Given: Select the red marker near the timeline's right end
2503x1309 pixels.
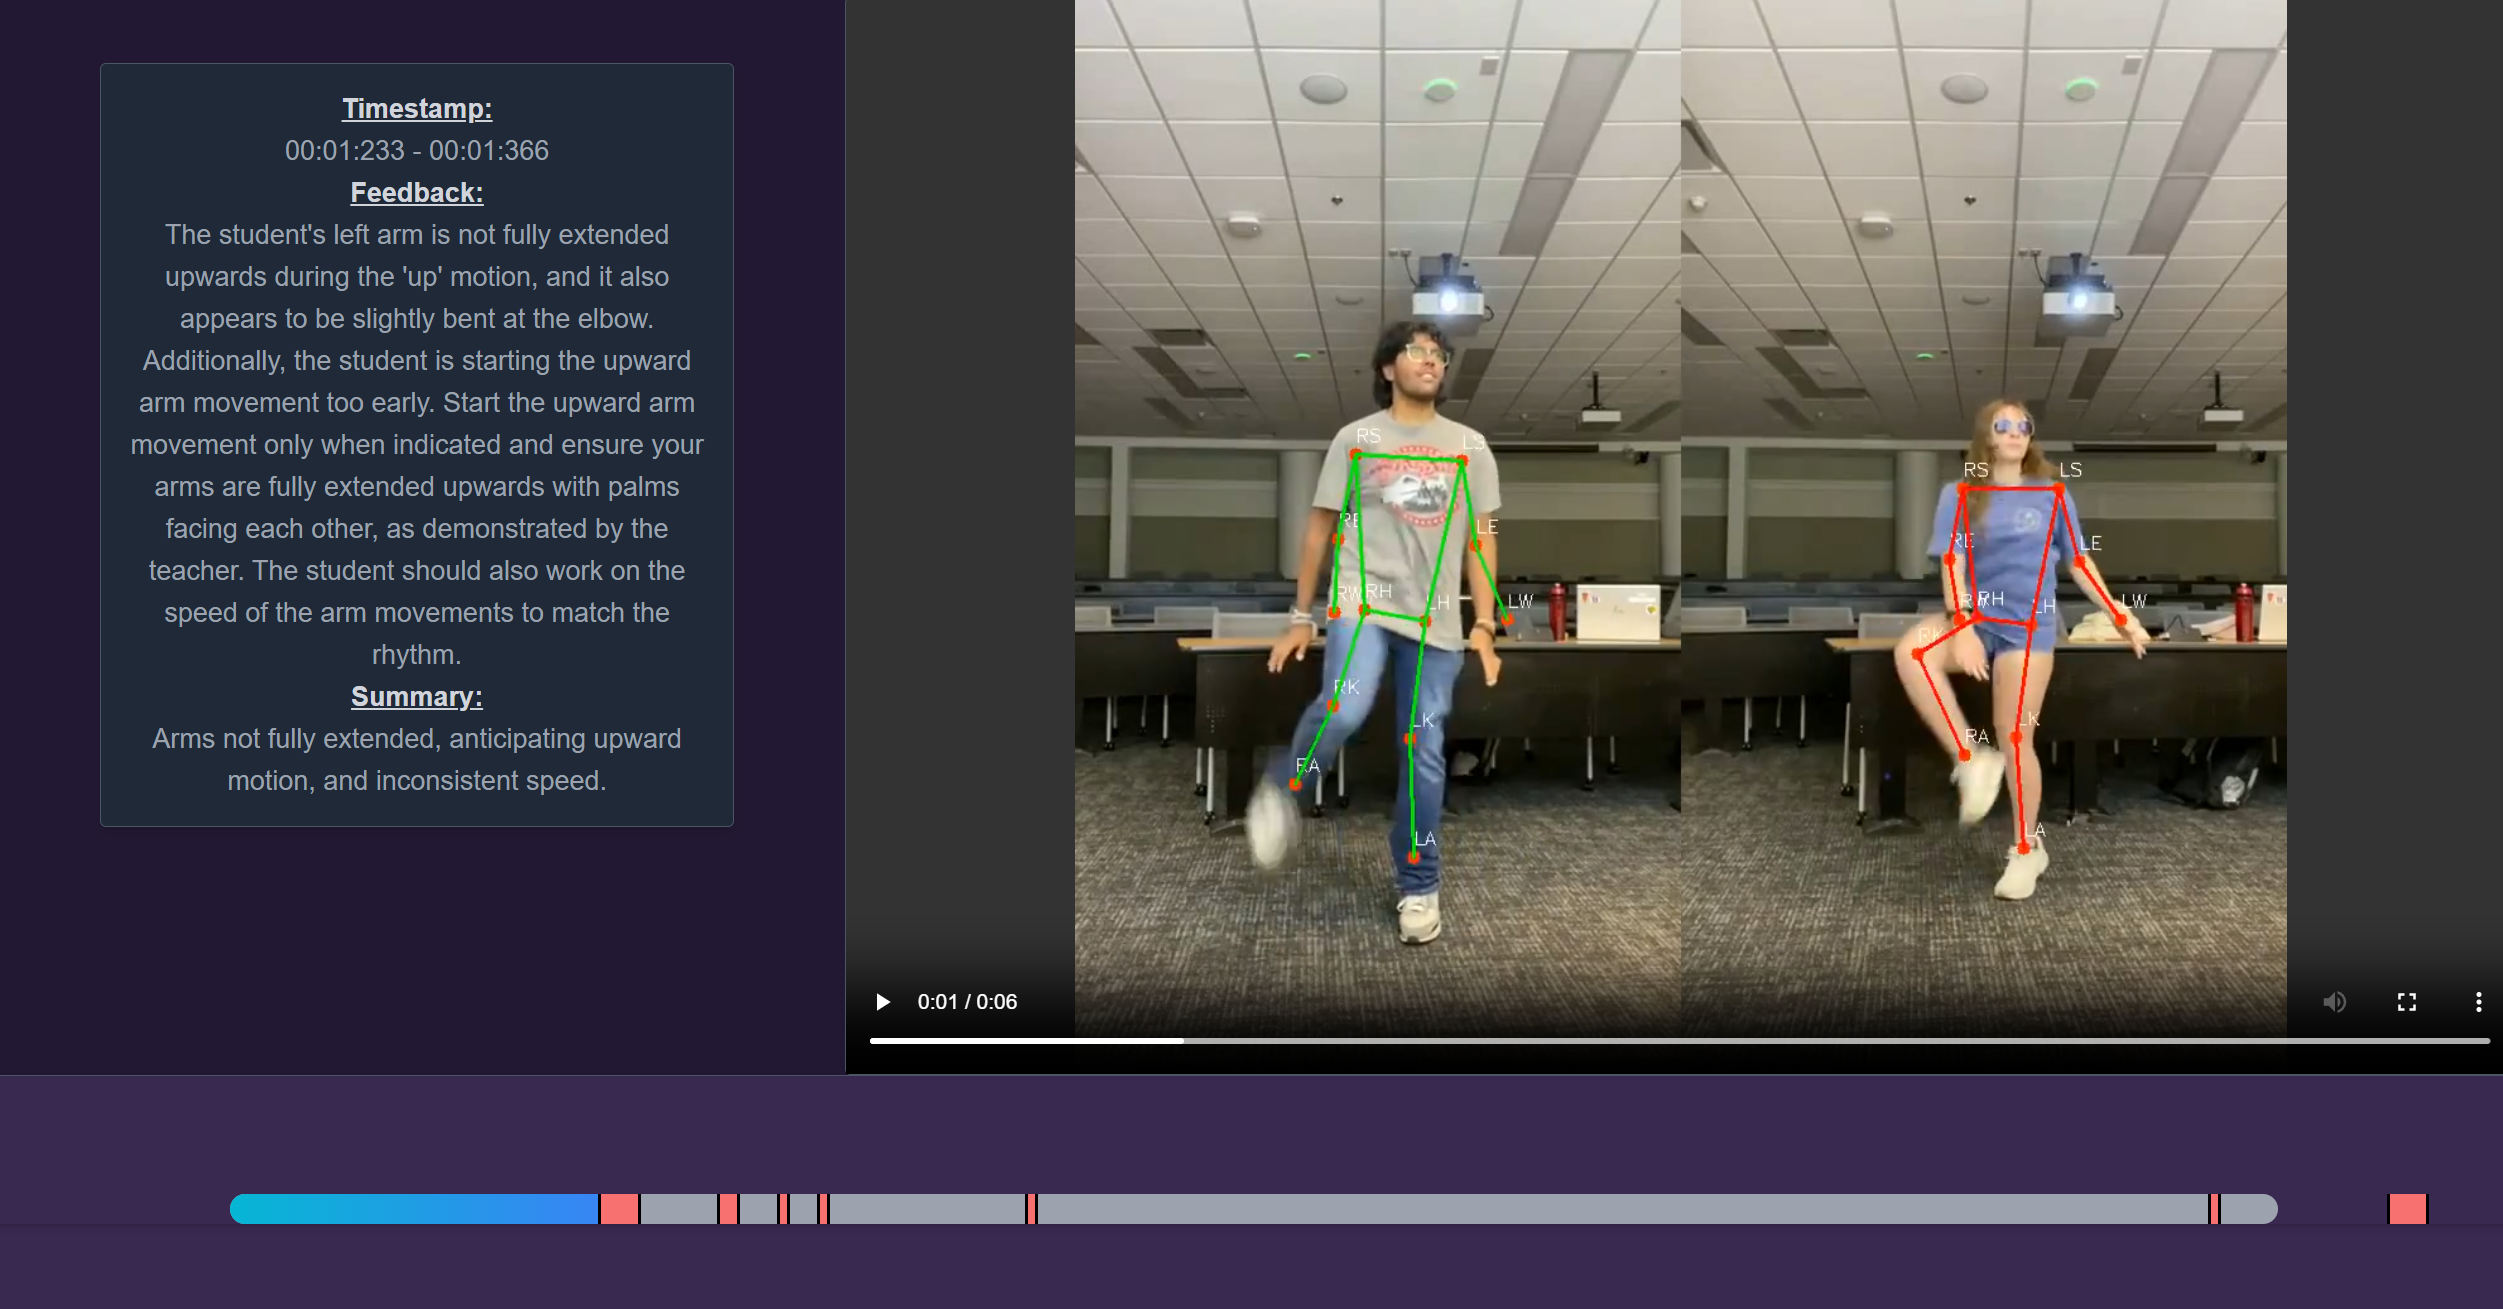Looking at the screenshot, I should 2215,1209.
